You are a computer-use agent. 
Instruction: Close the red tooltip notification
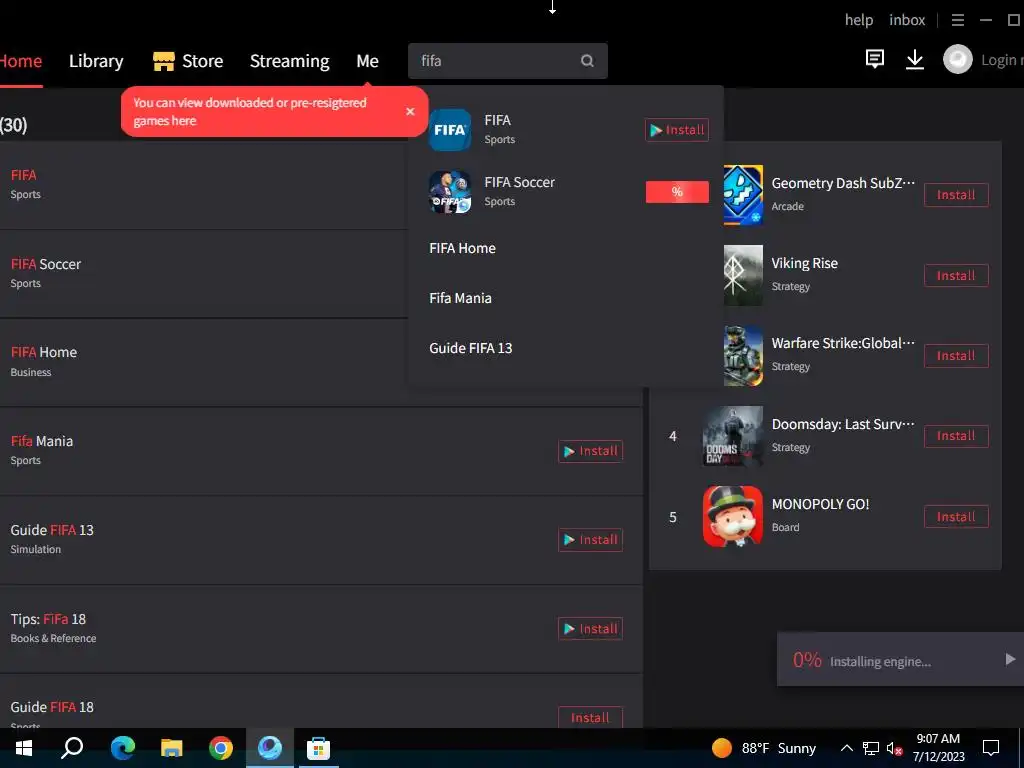[x=410, y=112]
